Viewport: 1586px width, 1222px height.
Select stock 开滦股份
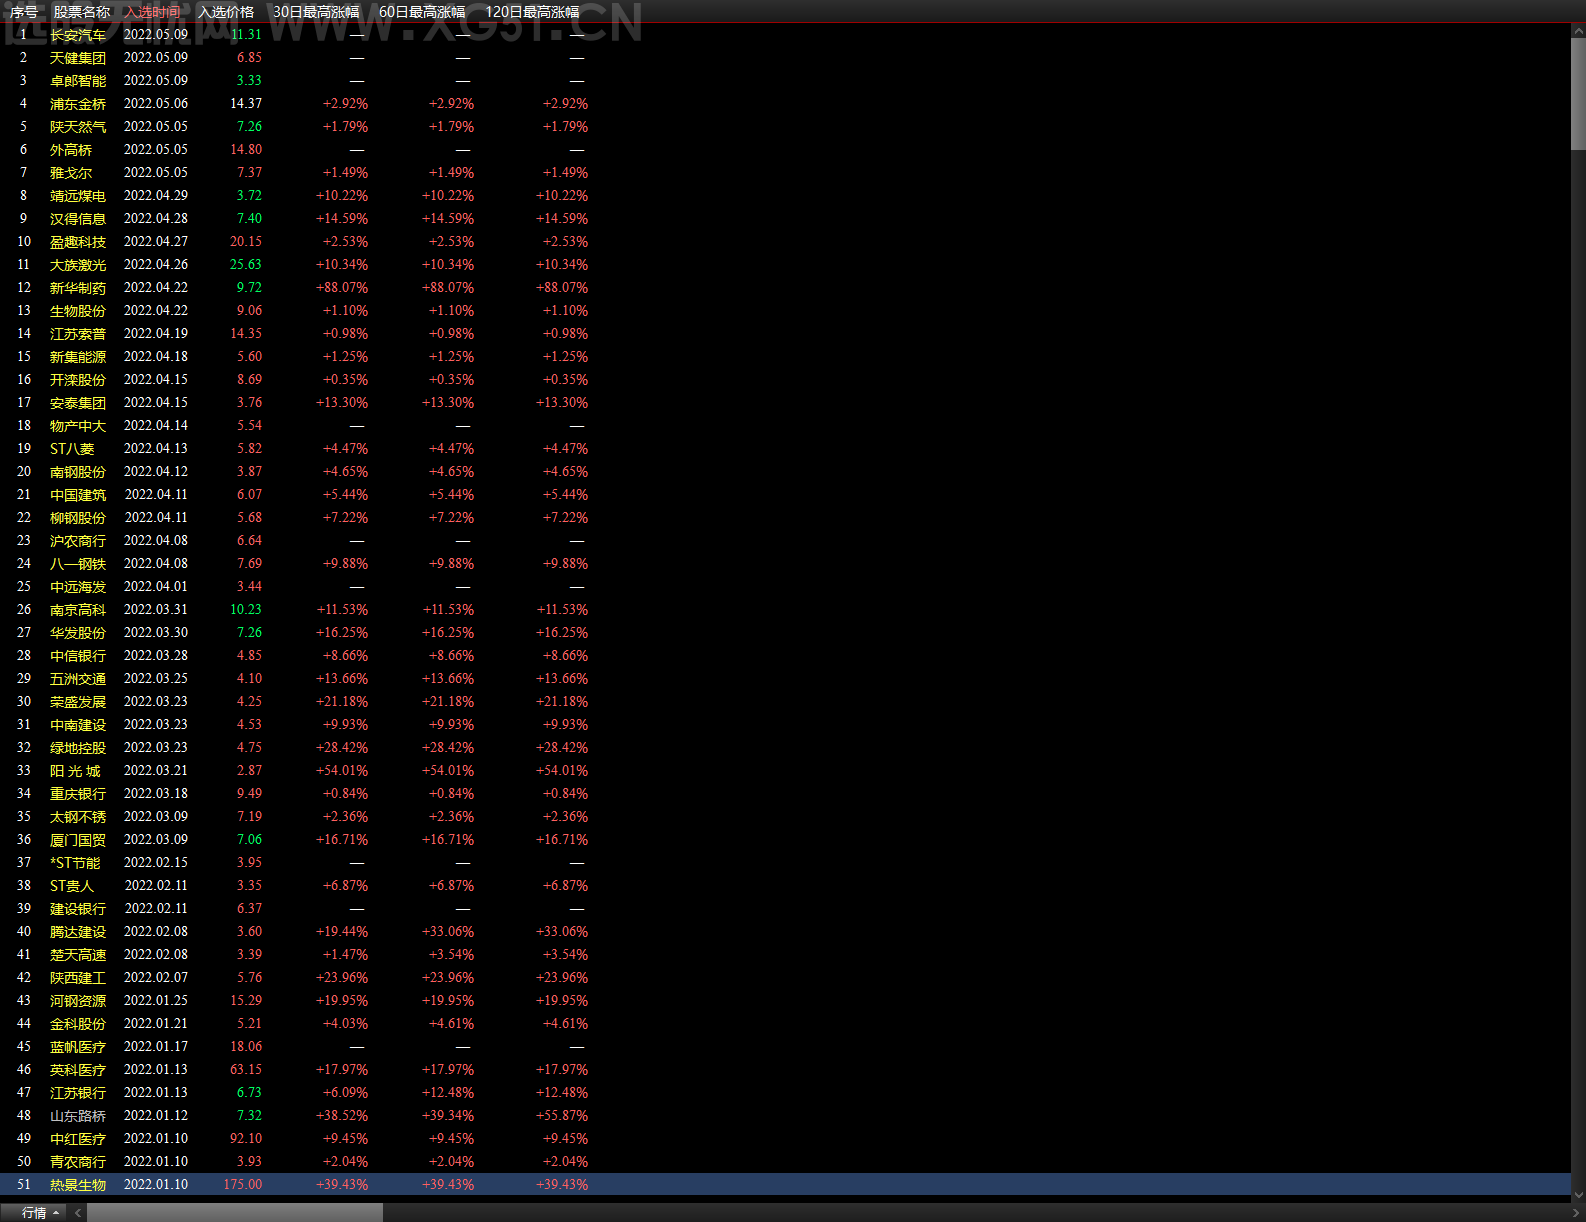pyautogui.click(x=78, y=380)
